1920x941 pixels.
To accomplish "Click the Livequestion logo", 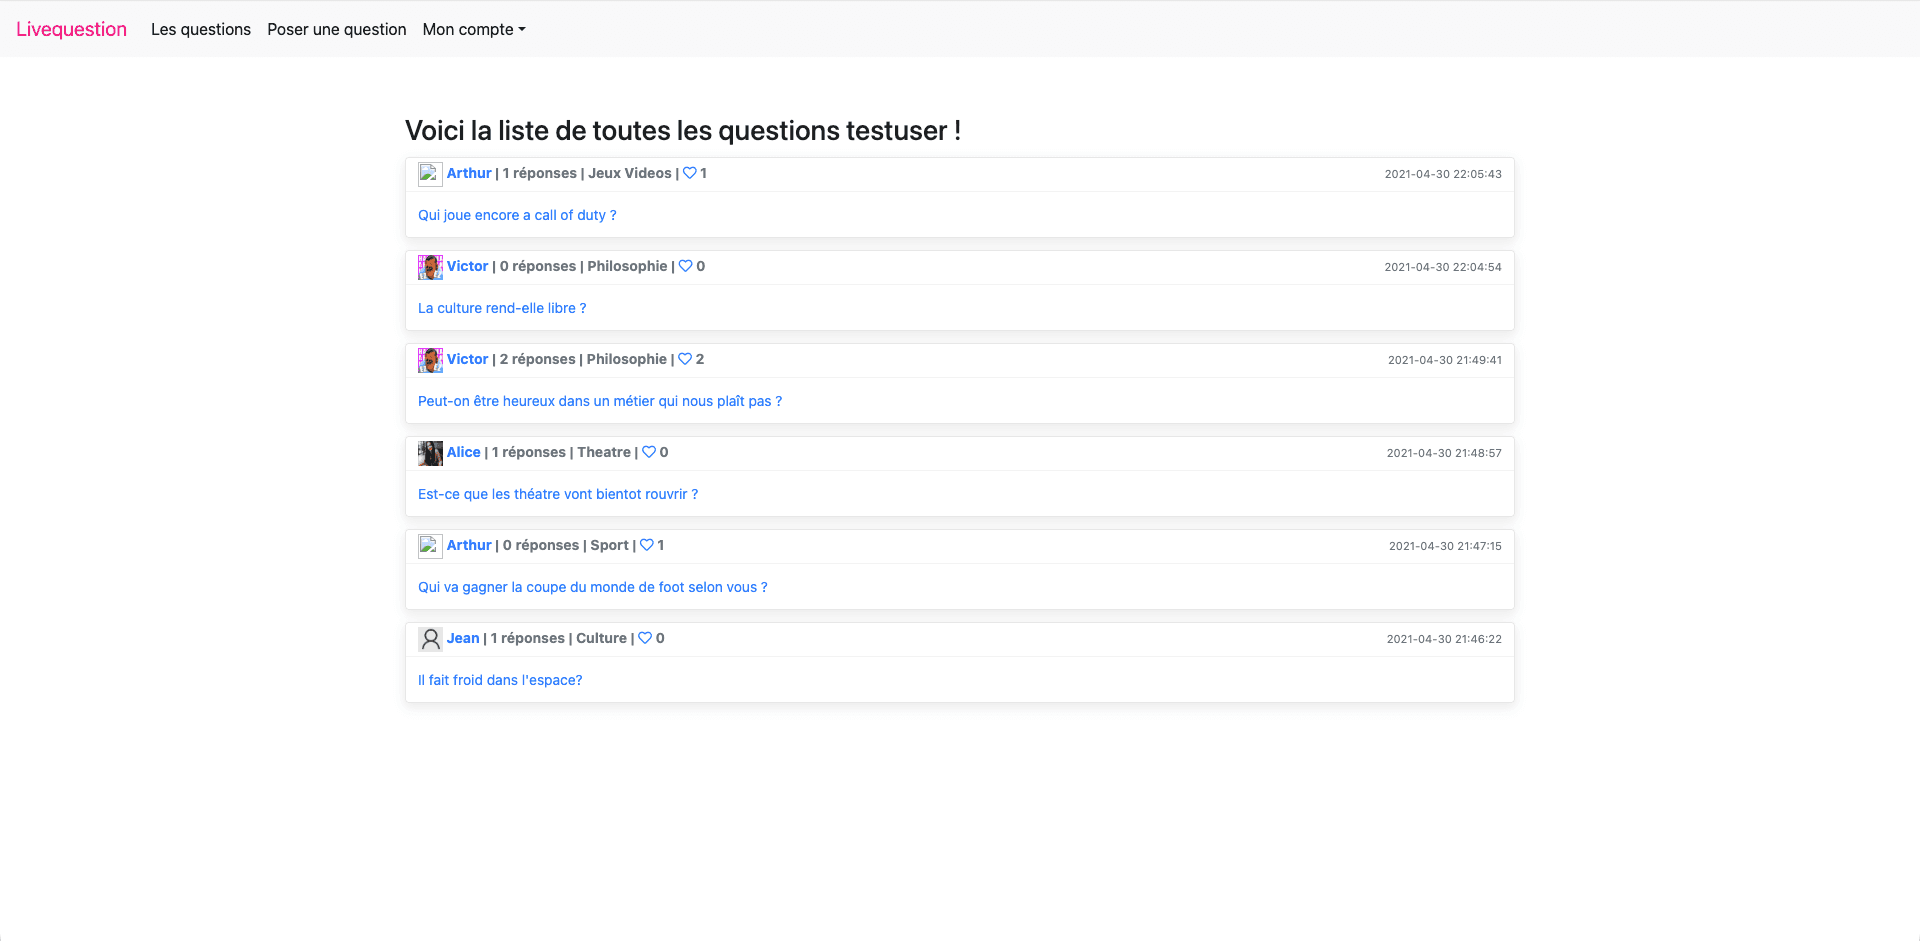I will tap(71, 29).
